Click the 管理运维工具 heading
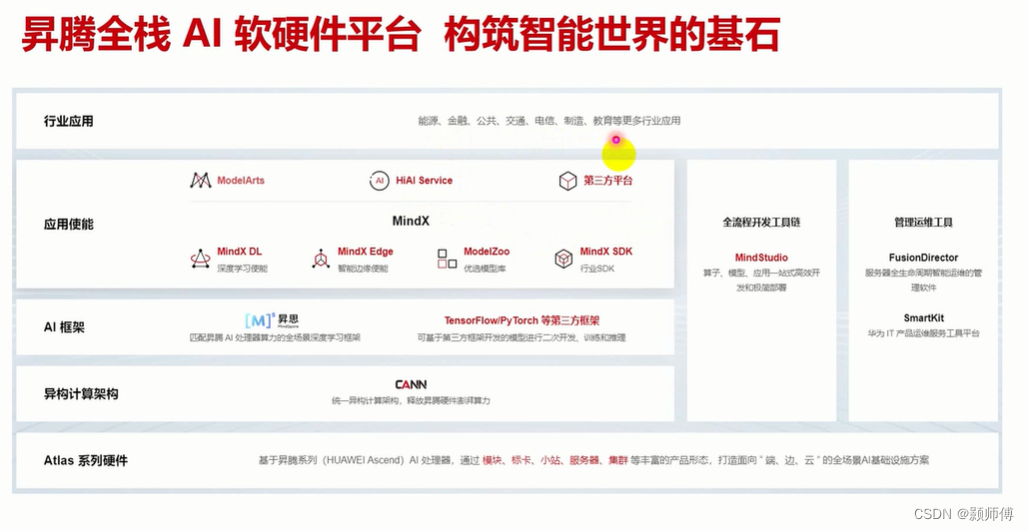The image size is (1029, 531). 923,223
